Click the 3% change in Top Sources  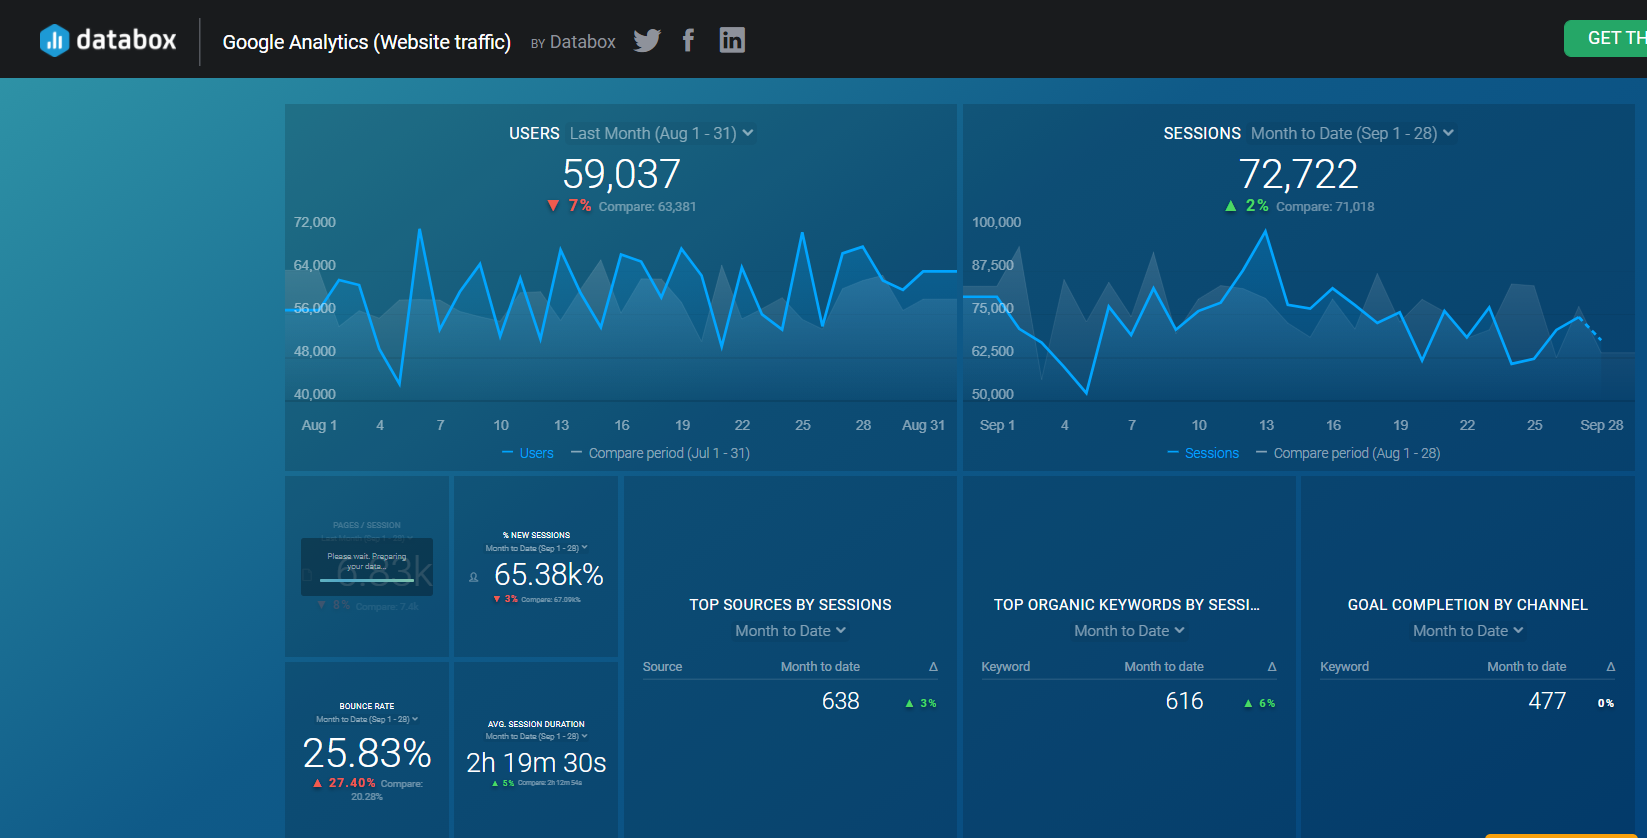click(928, 703)
